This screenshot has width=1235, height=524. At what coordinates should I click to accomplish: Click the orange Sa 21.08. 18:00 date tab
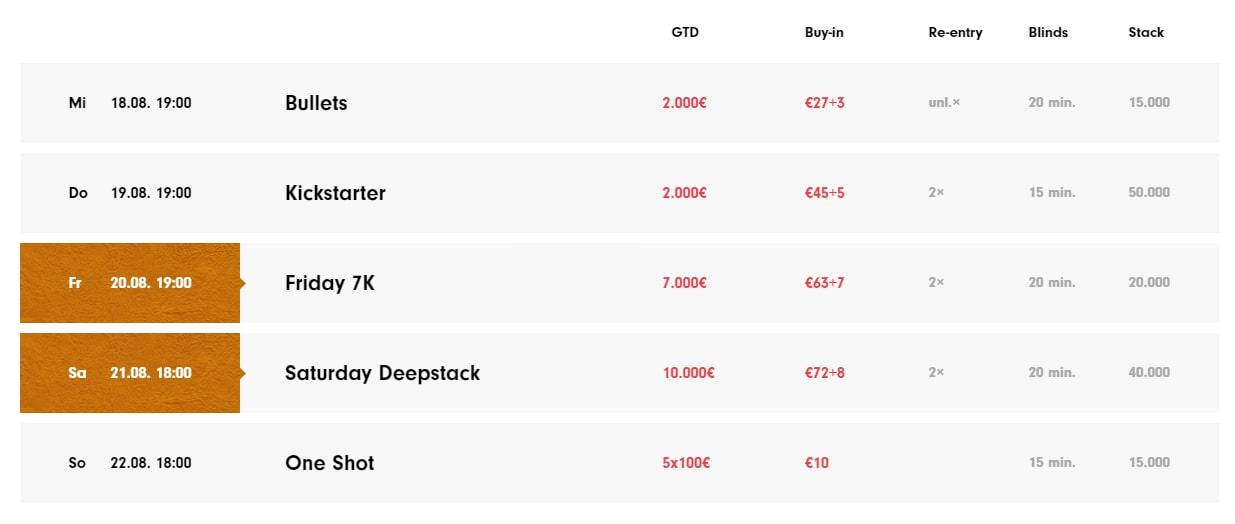(x=130, y=373)
